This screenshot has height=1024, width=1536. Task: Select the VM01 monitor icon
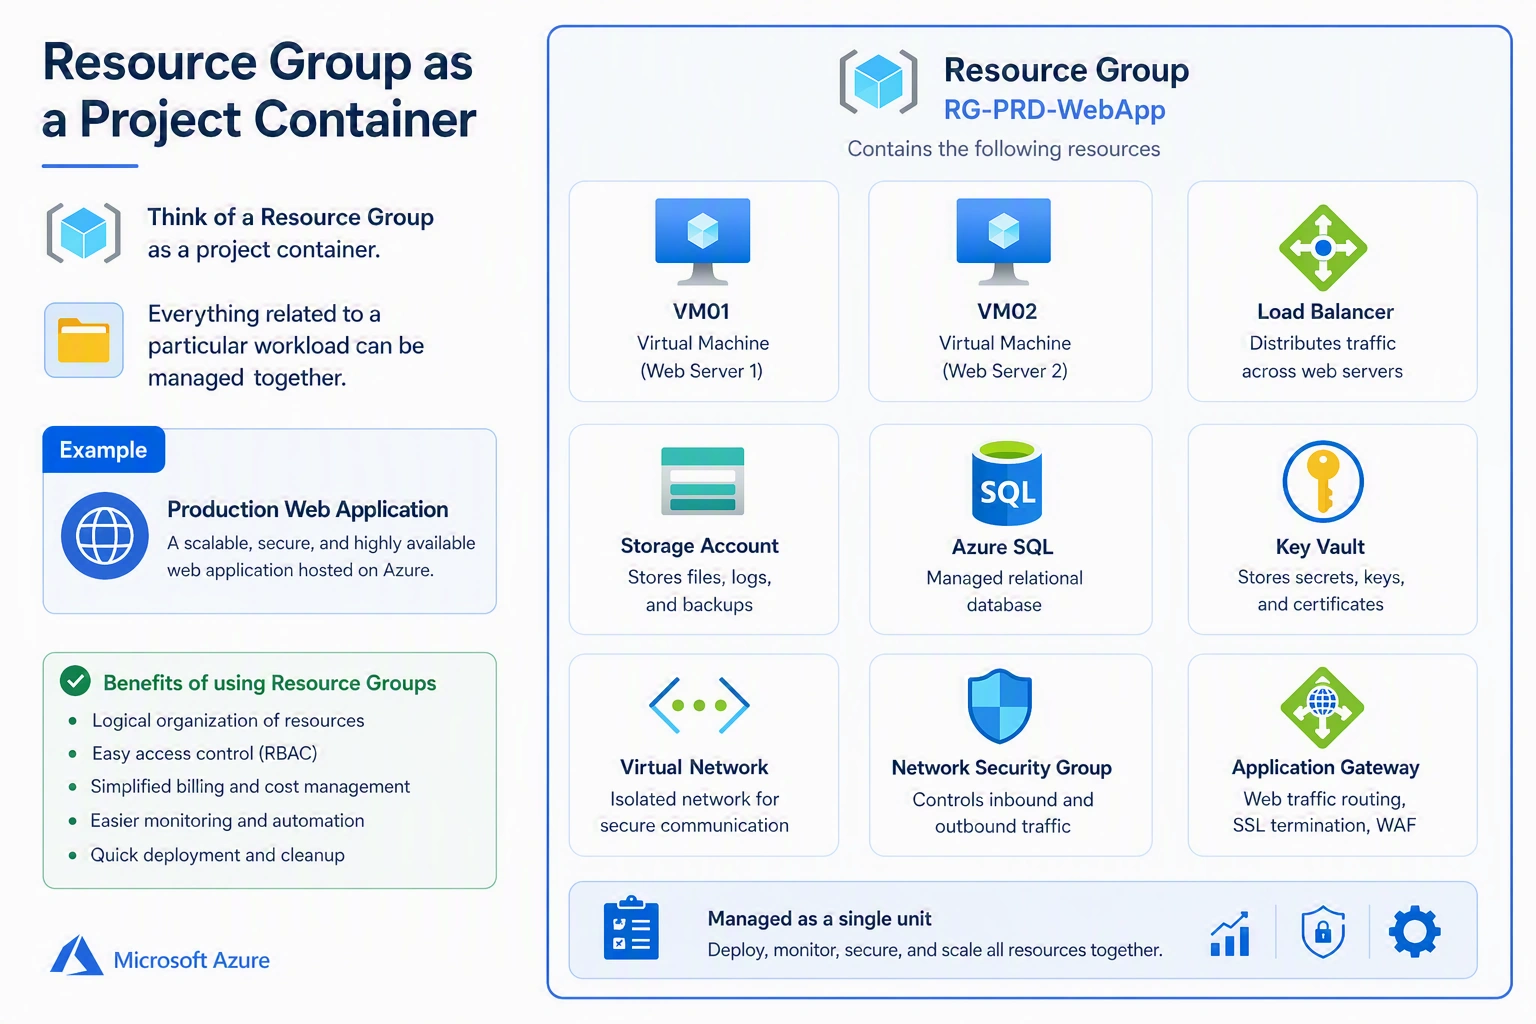(x=703, y=241)
